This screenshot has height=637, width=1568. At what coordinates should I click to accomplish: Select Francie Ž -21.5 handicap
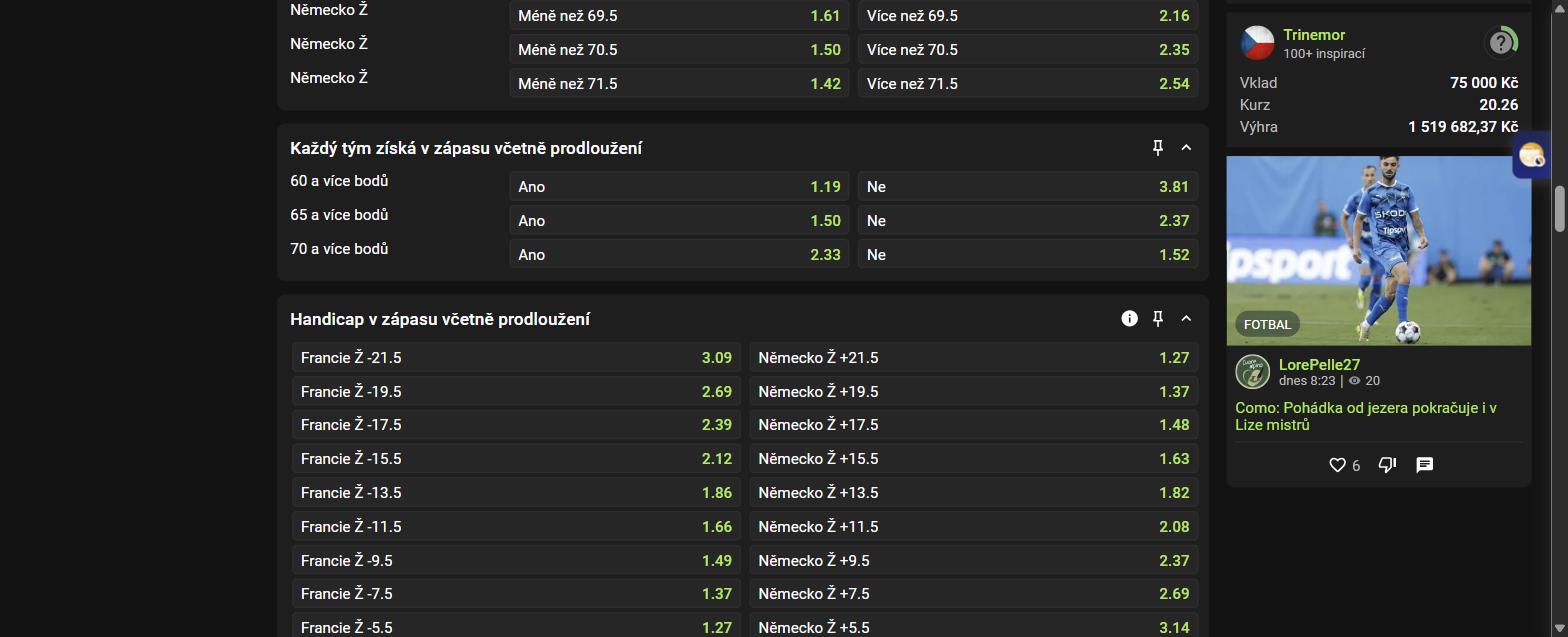(516, 358)
